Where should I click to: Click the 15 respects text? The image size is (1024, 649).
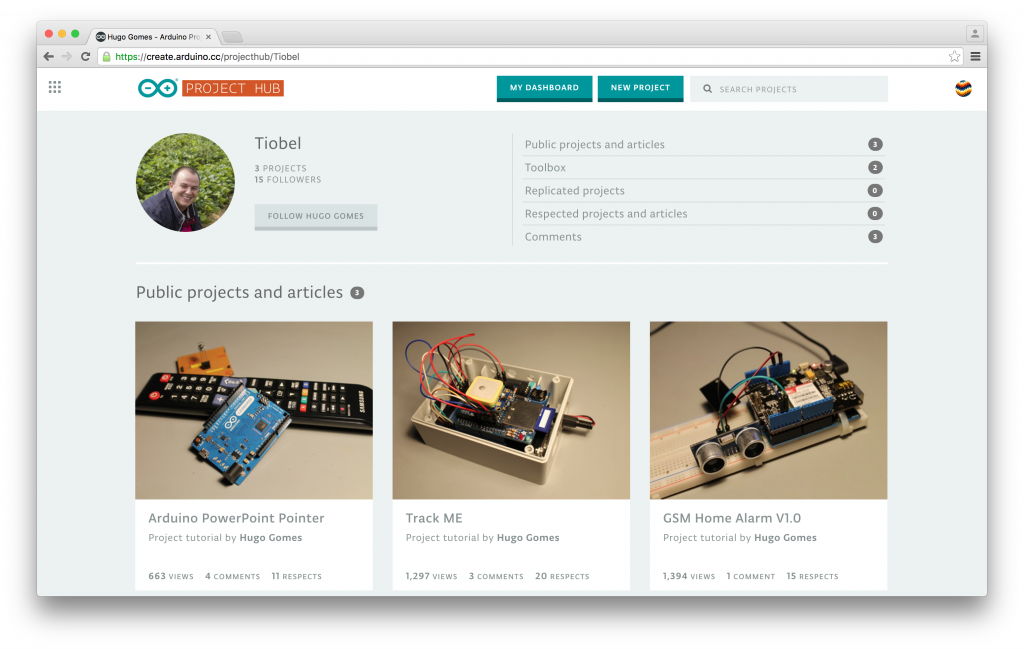point(812,577)
